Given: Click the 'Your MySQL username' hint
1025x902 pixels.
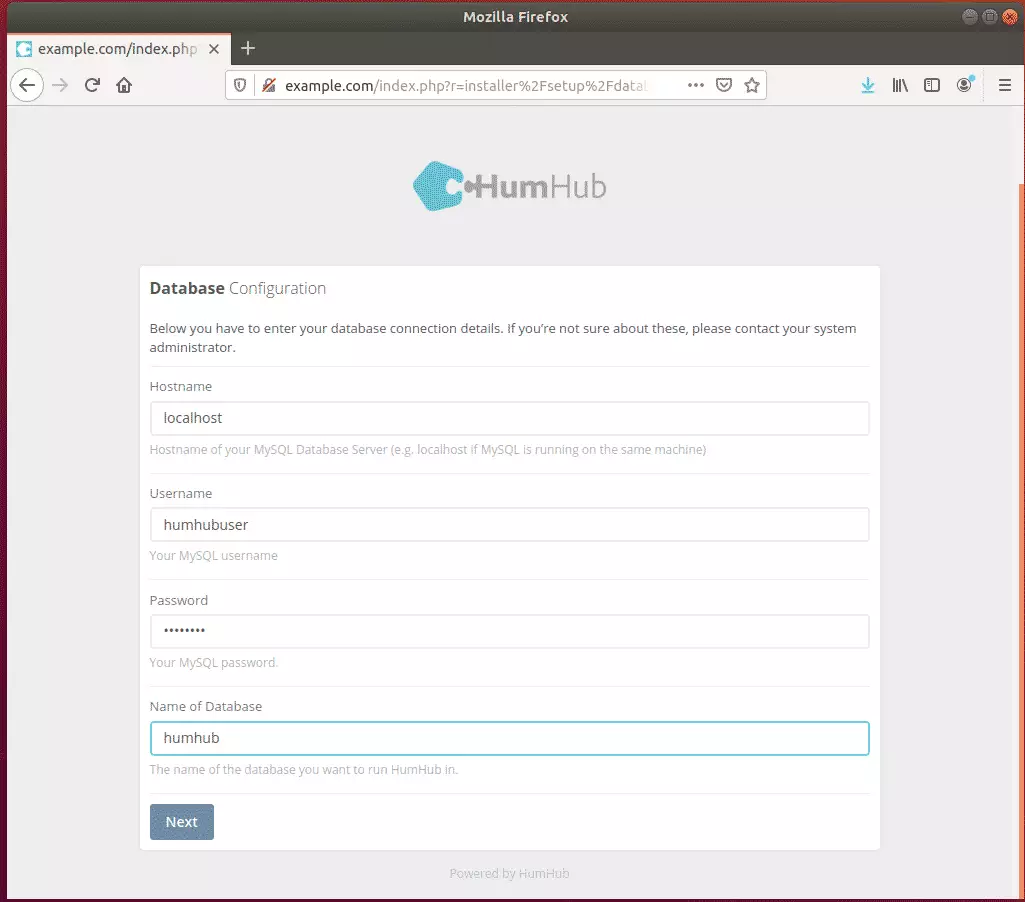Looking at the screenshot, I should 214,556.
